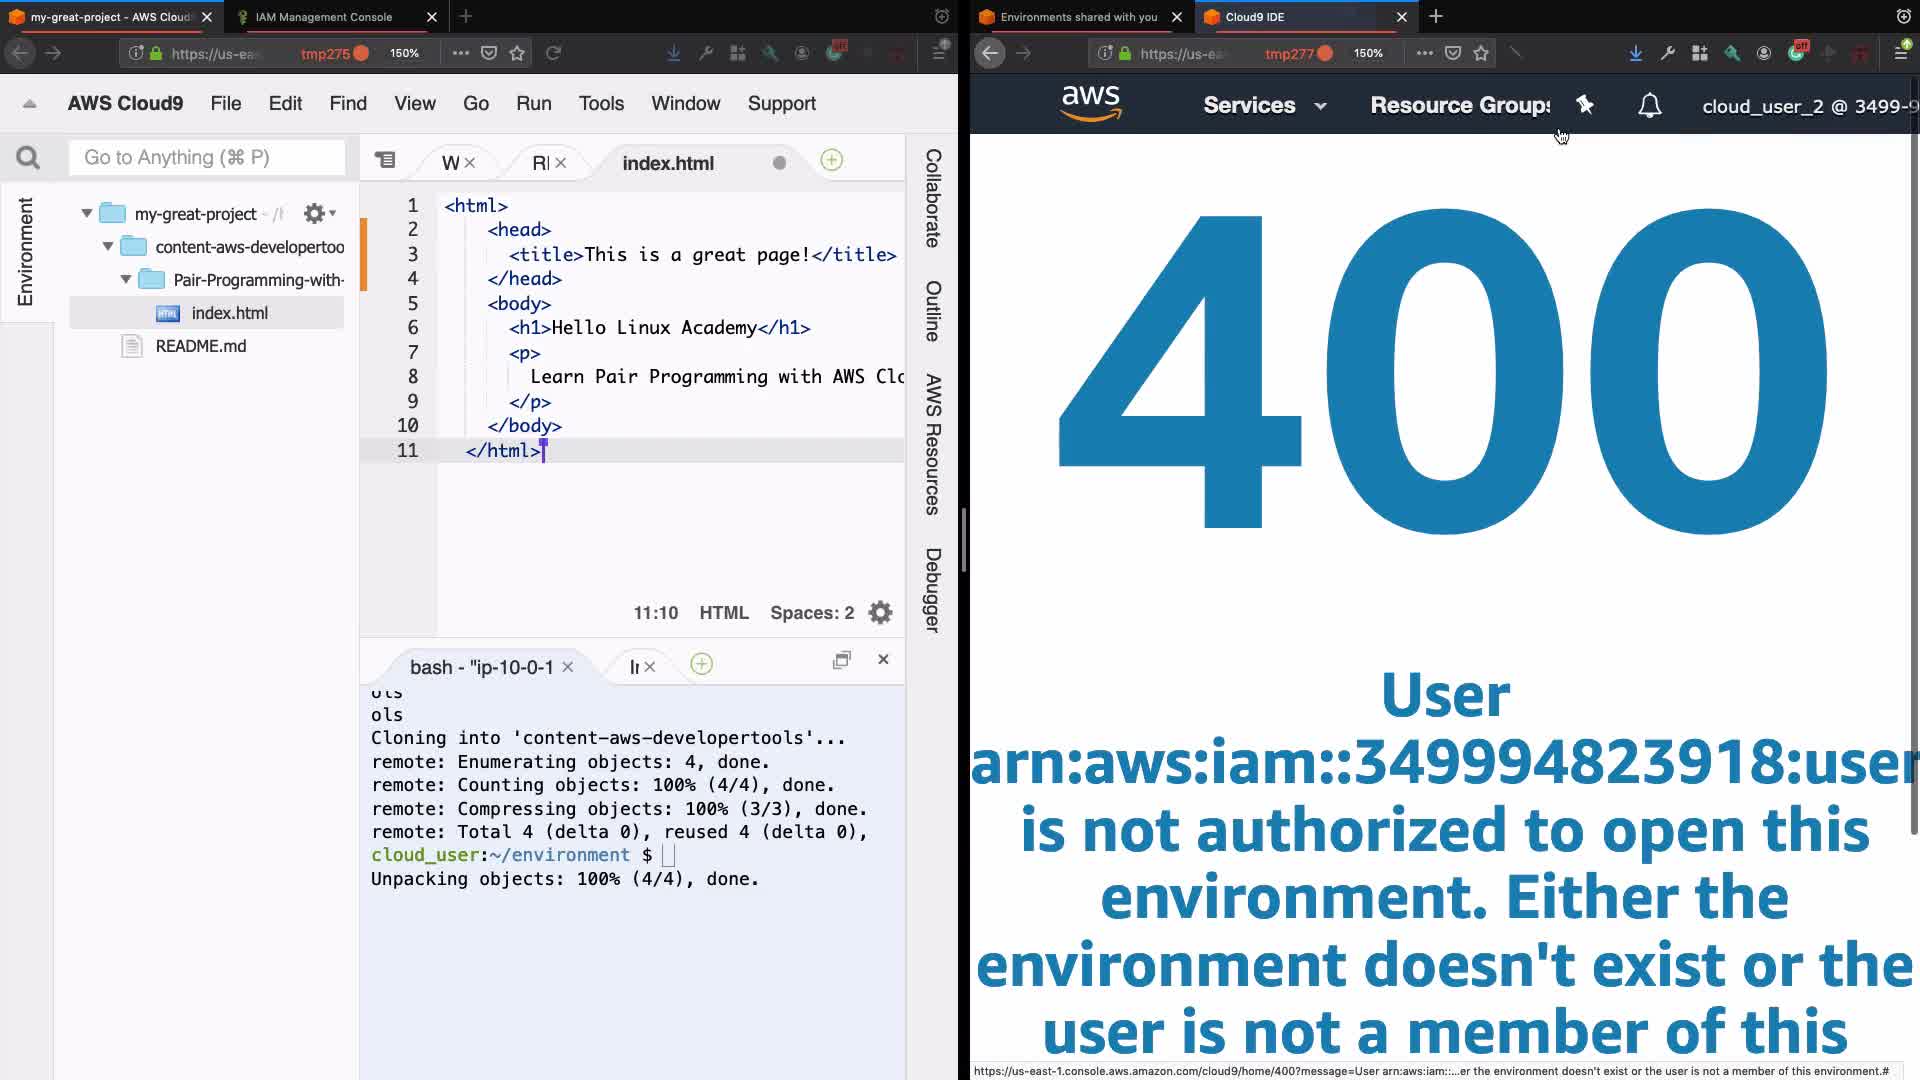Image resolution: width=1920 pixels, height=1080 pixels.
Task: Maximize the terminal panel icon
Action: click(842, 660)
